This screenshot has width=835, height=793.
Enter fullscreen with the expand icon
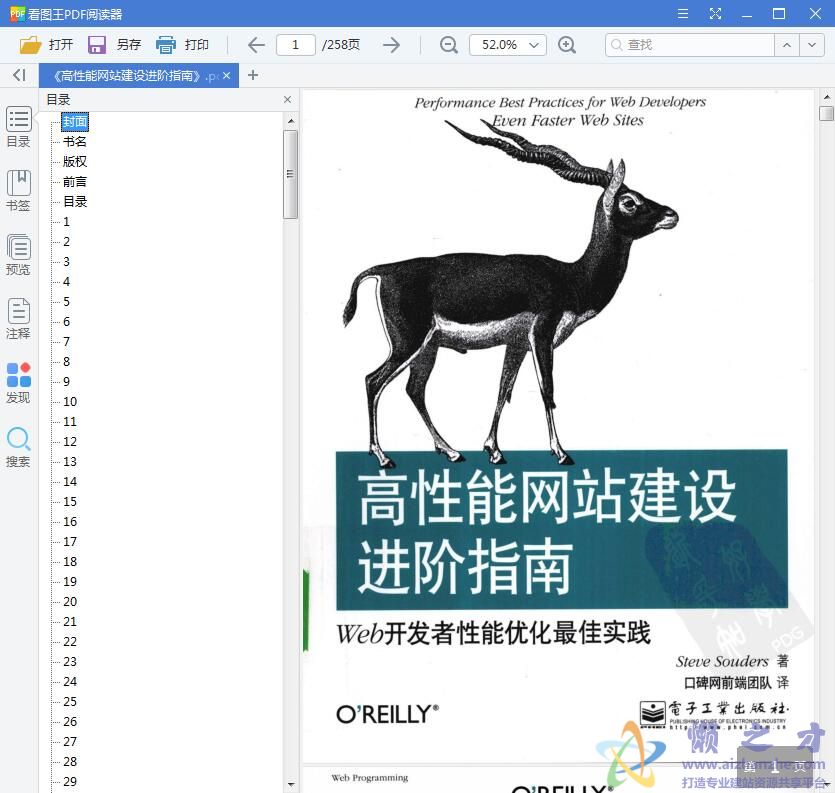point(715,14)
